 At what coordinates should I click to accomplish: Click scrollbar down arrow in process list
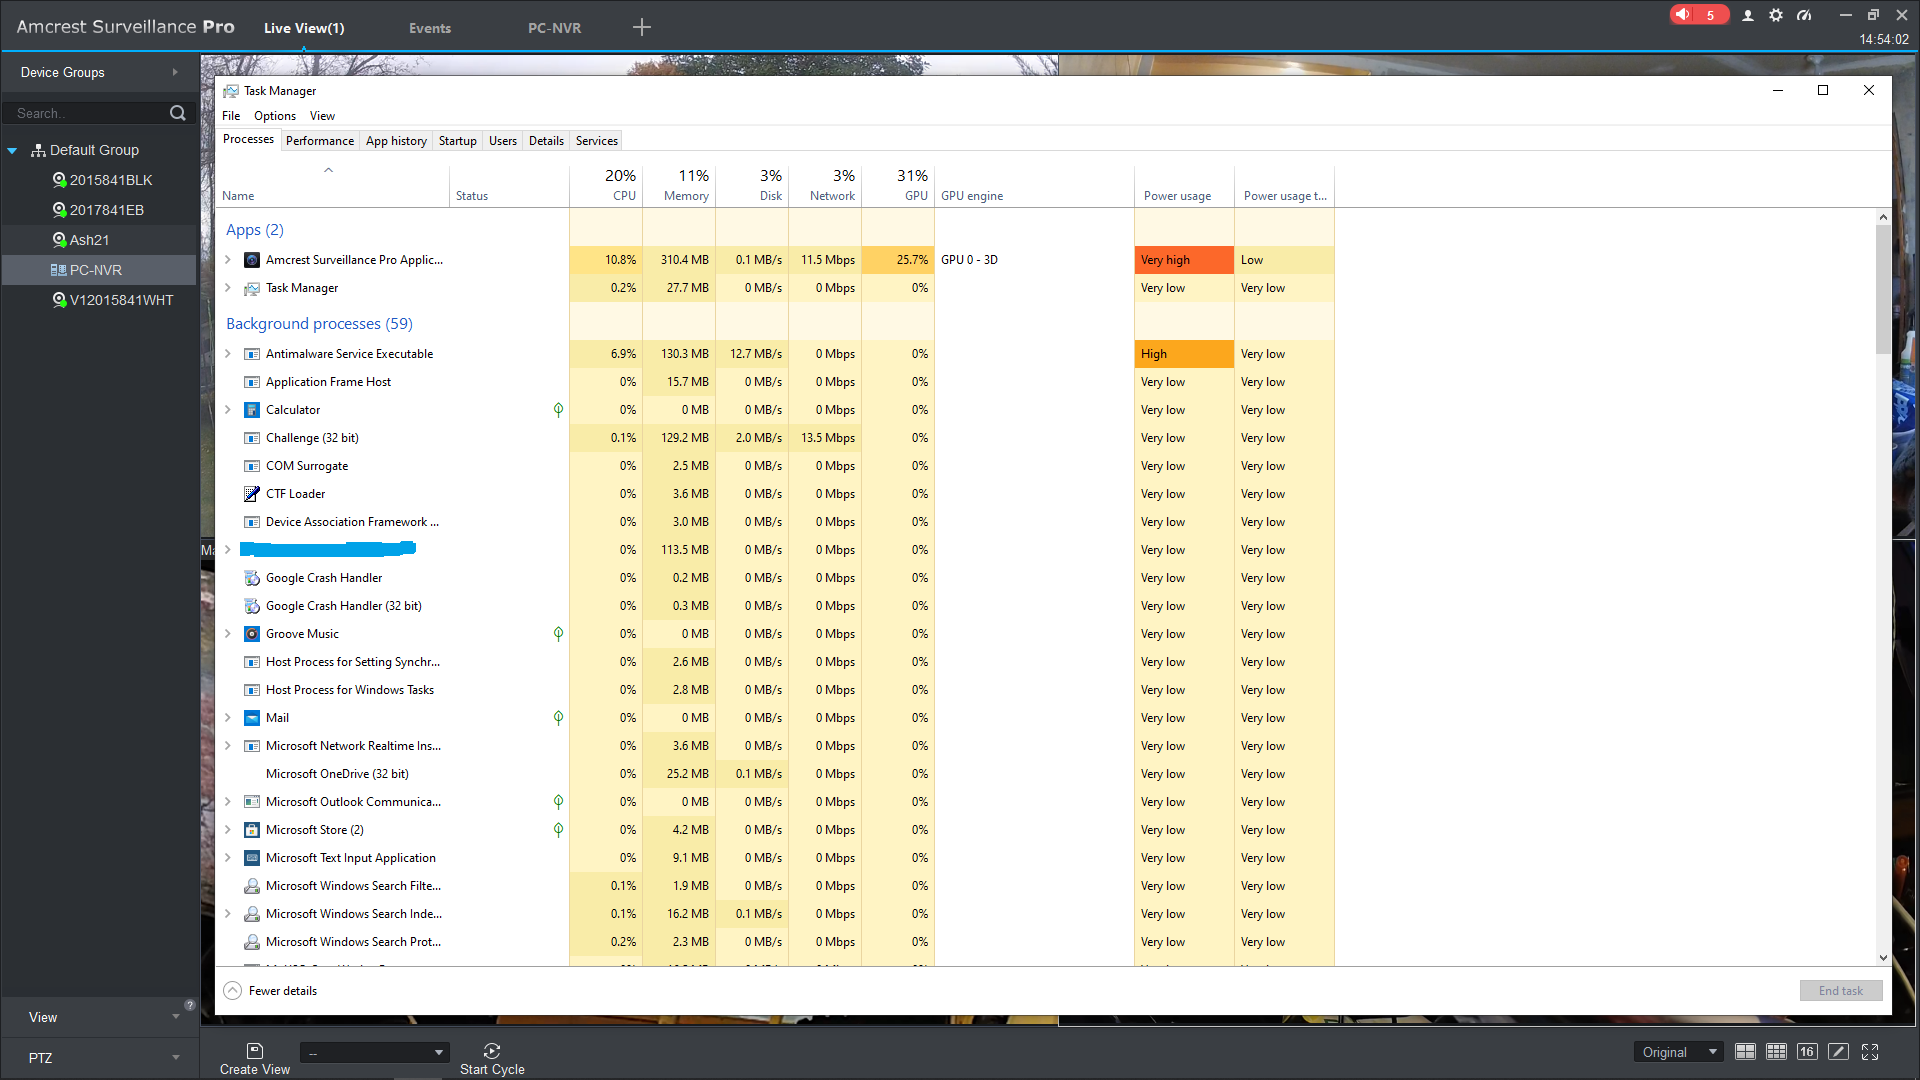1883,958
